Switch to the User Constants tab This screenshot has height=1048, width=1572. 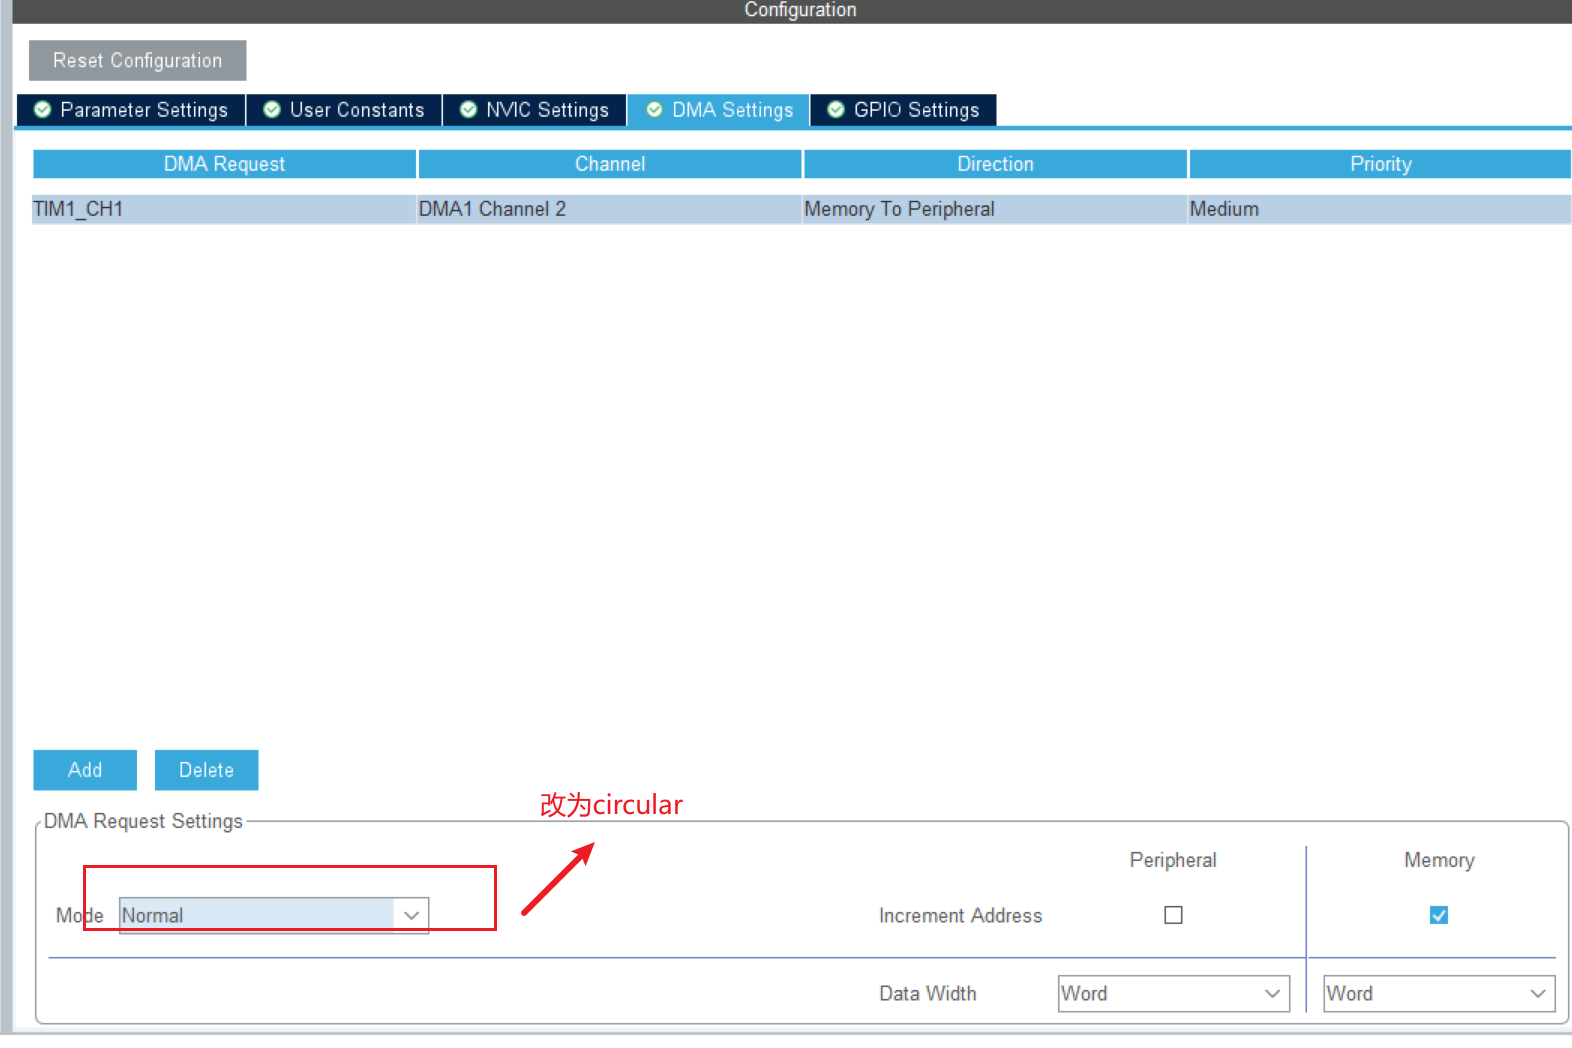click(x=344, y=110)
